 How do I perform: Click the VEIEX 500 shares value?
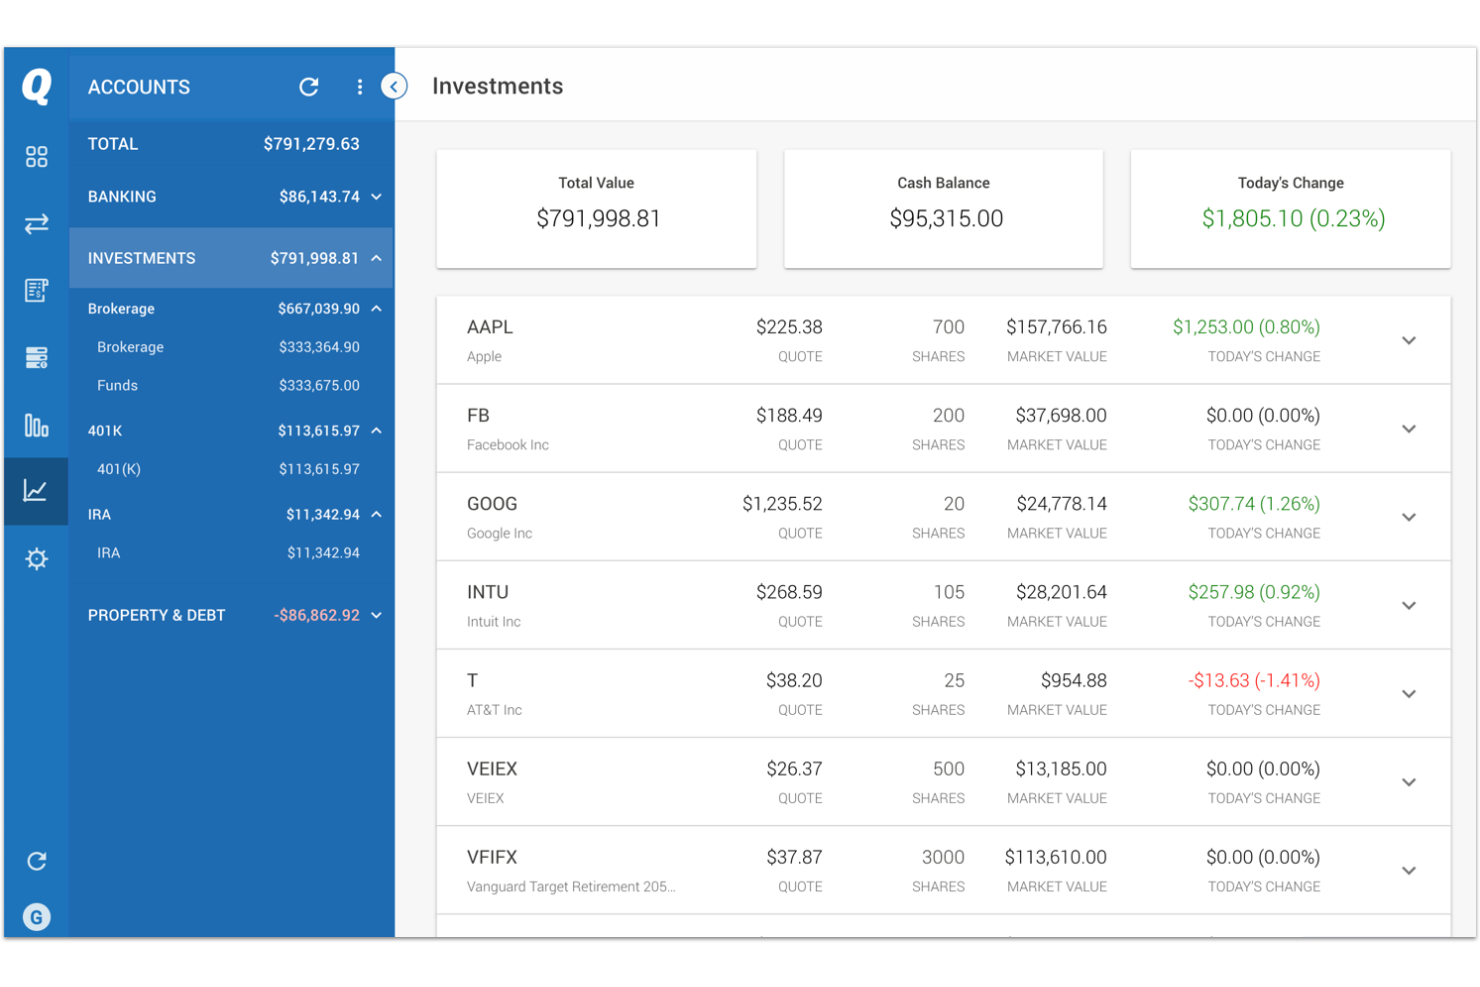click(x=949, y=769)
